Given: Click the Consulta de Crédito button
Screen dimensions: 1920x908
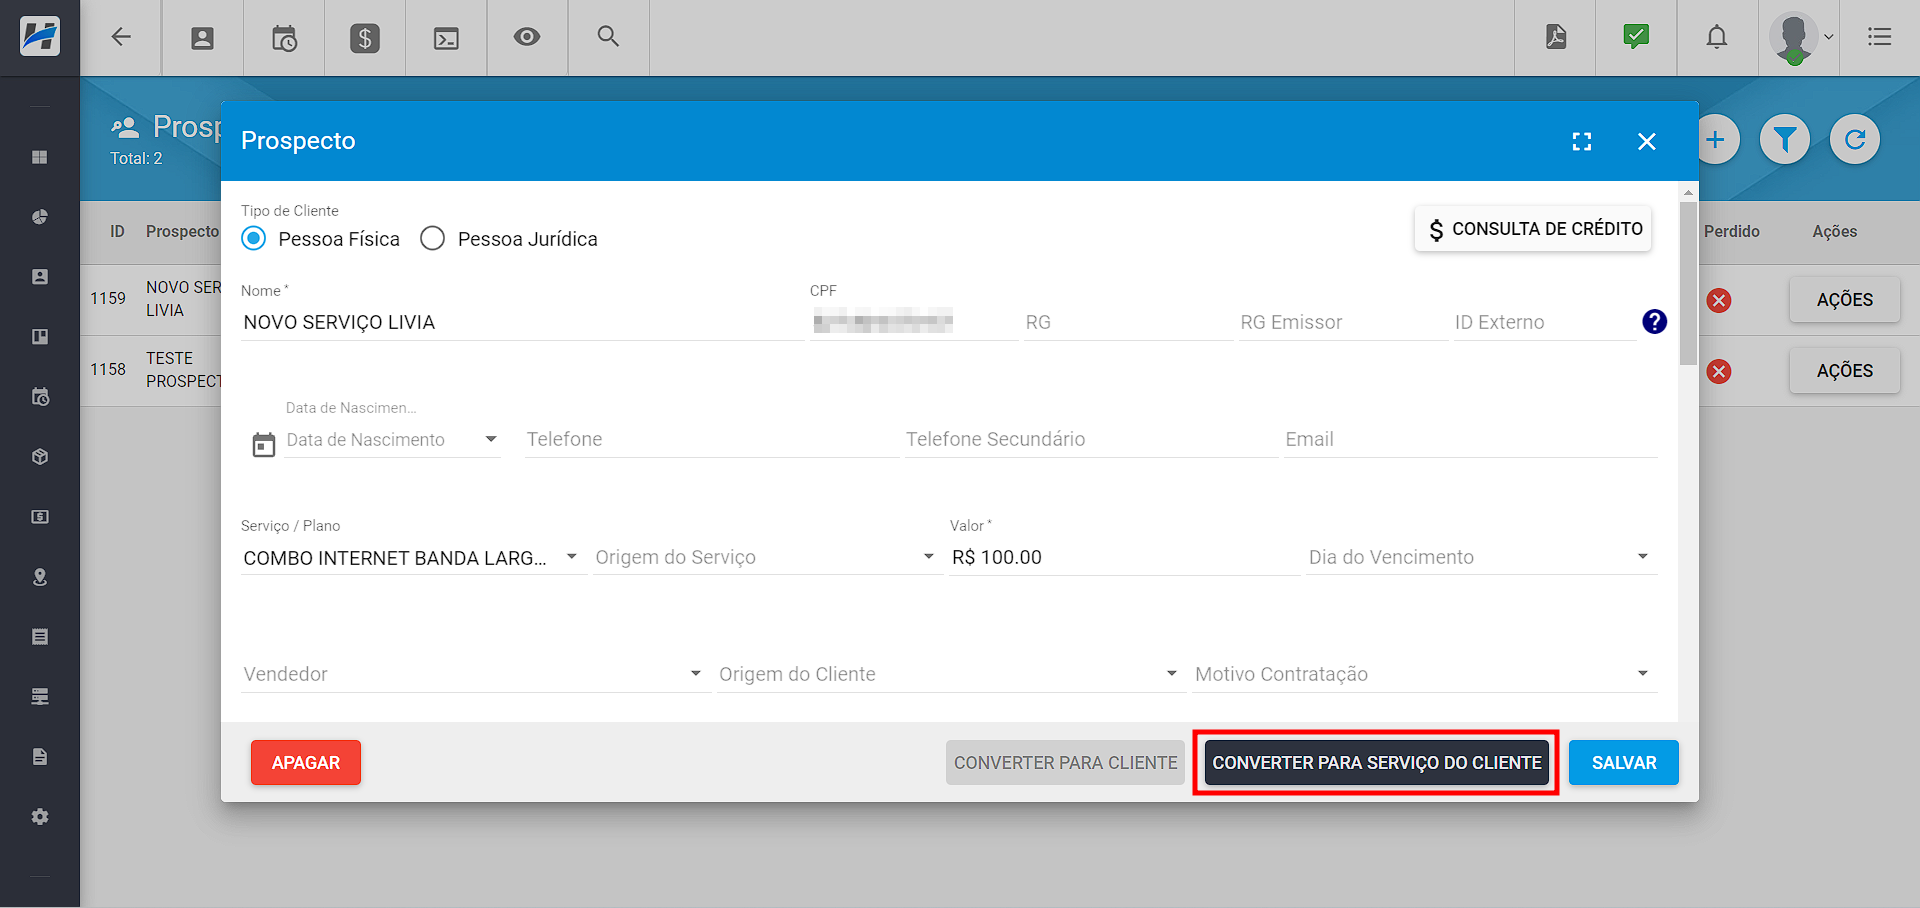Looking at the screenshot, I should [1532, 229].
